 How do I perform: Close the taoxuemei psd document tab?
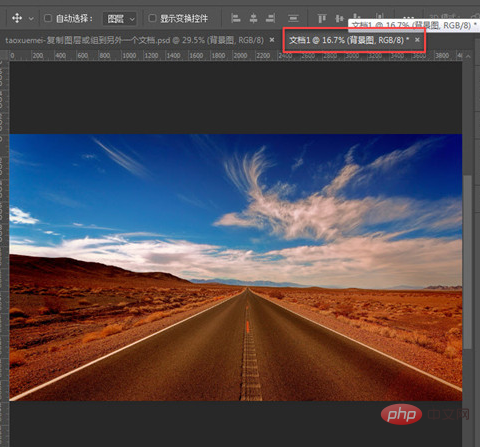pyautogui.click(x=272, y=40)
